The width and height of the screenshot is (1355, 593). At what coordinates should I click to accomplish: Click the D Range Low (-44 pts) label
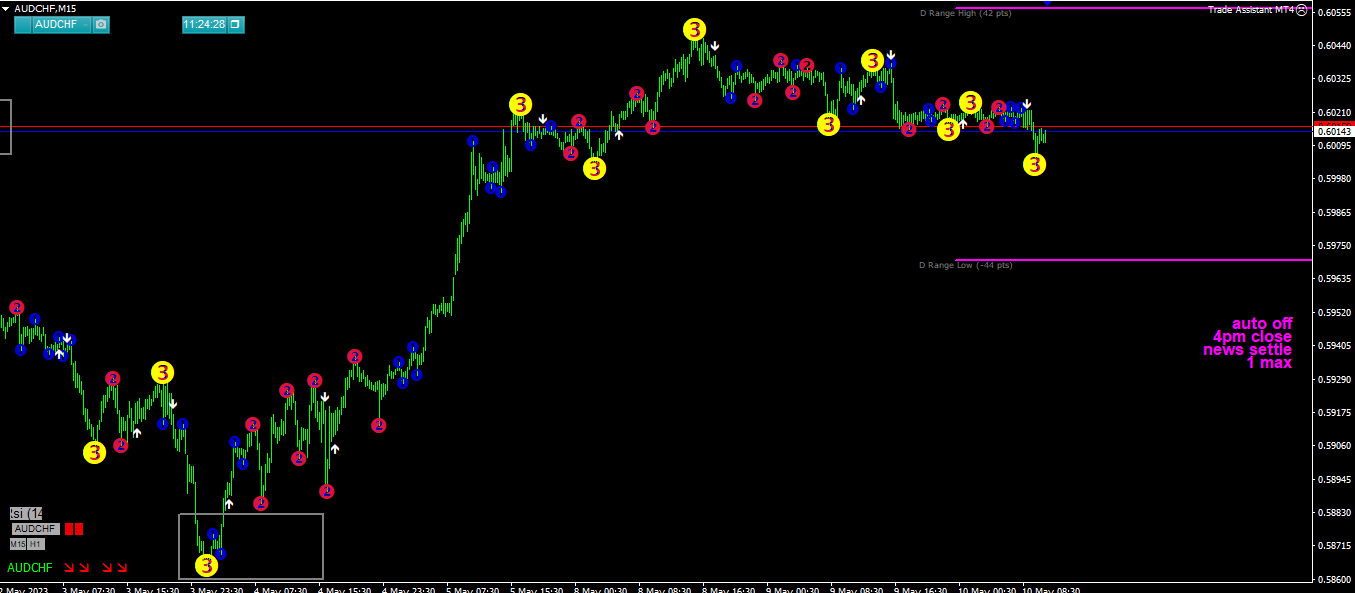point(965,265)
